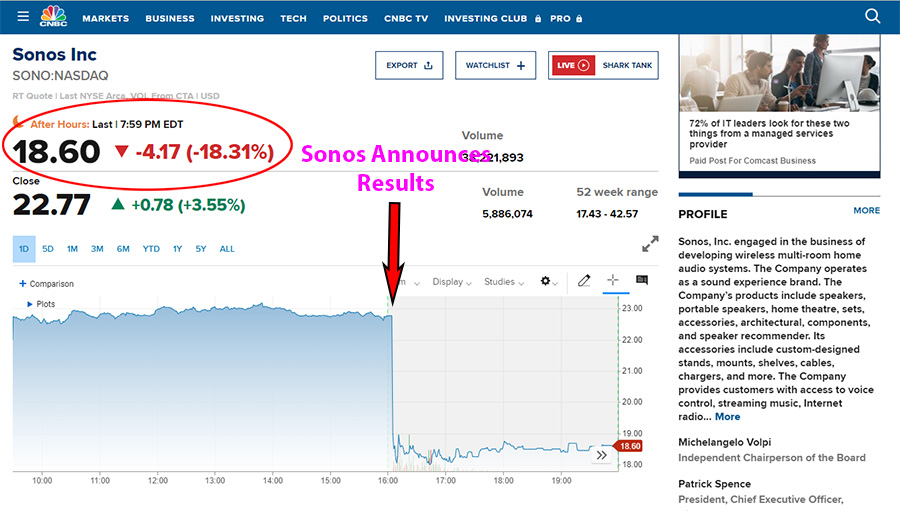Click 52 week range value 17.43 - 42.57
This screenshot has width=900, height=511.
point(607,214)
